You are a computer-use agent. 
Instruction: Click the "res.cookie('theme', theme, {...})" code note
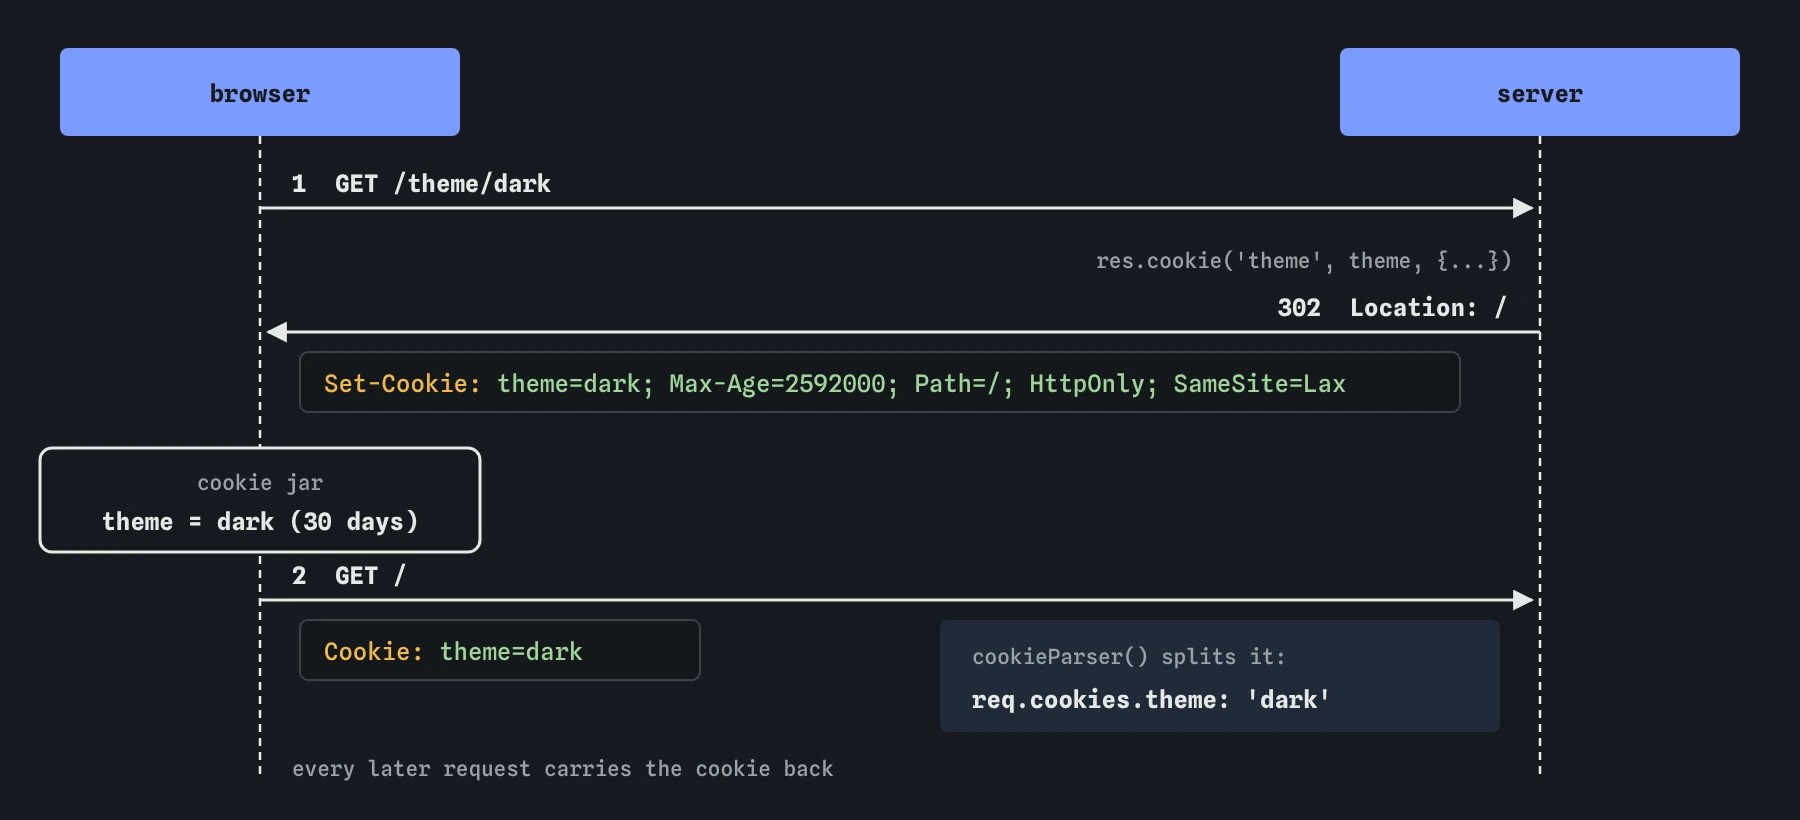click(1303, 261)
